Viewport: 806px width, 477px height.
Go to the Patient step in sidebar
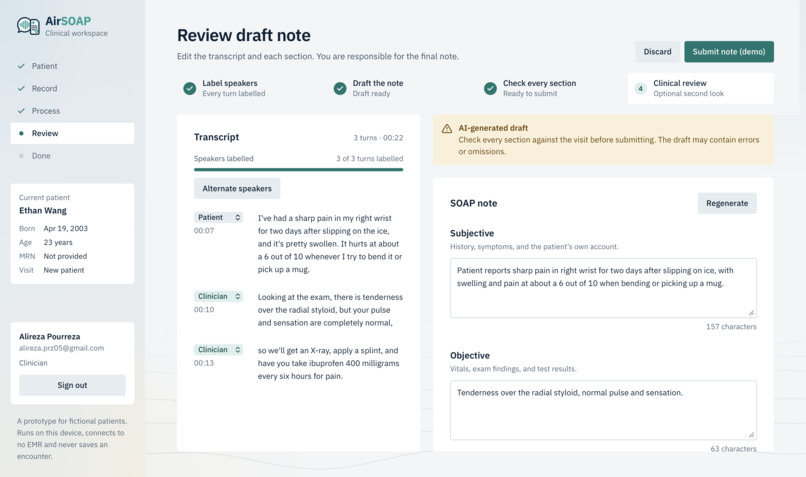click(72, 66)
